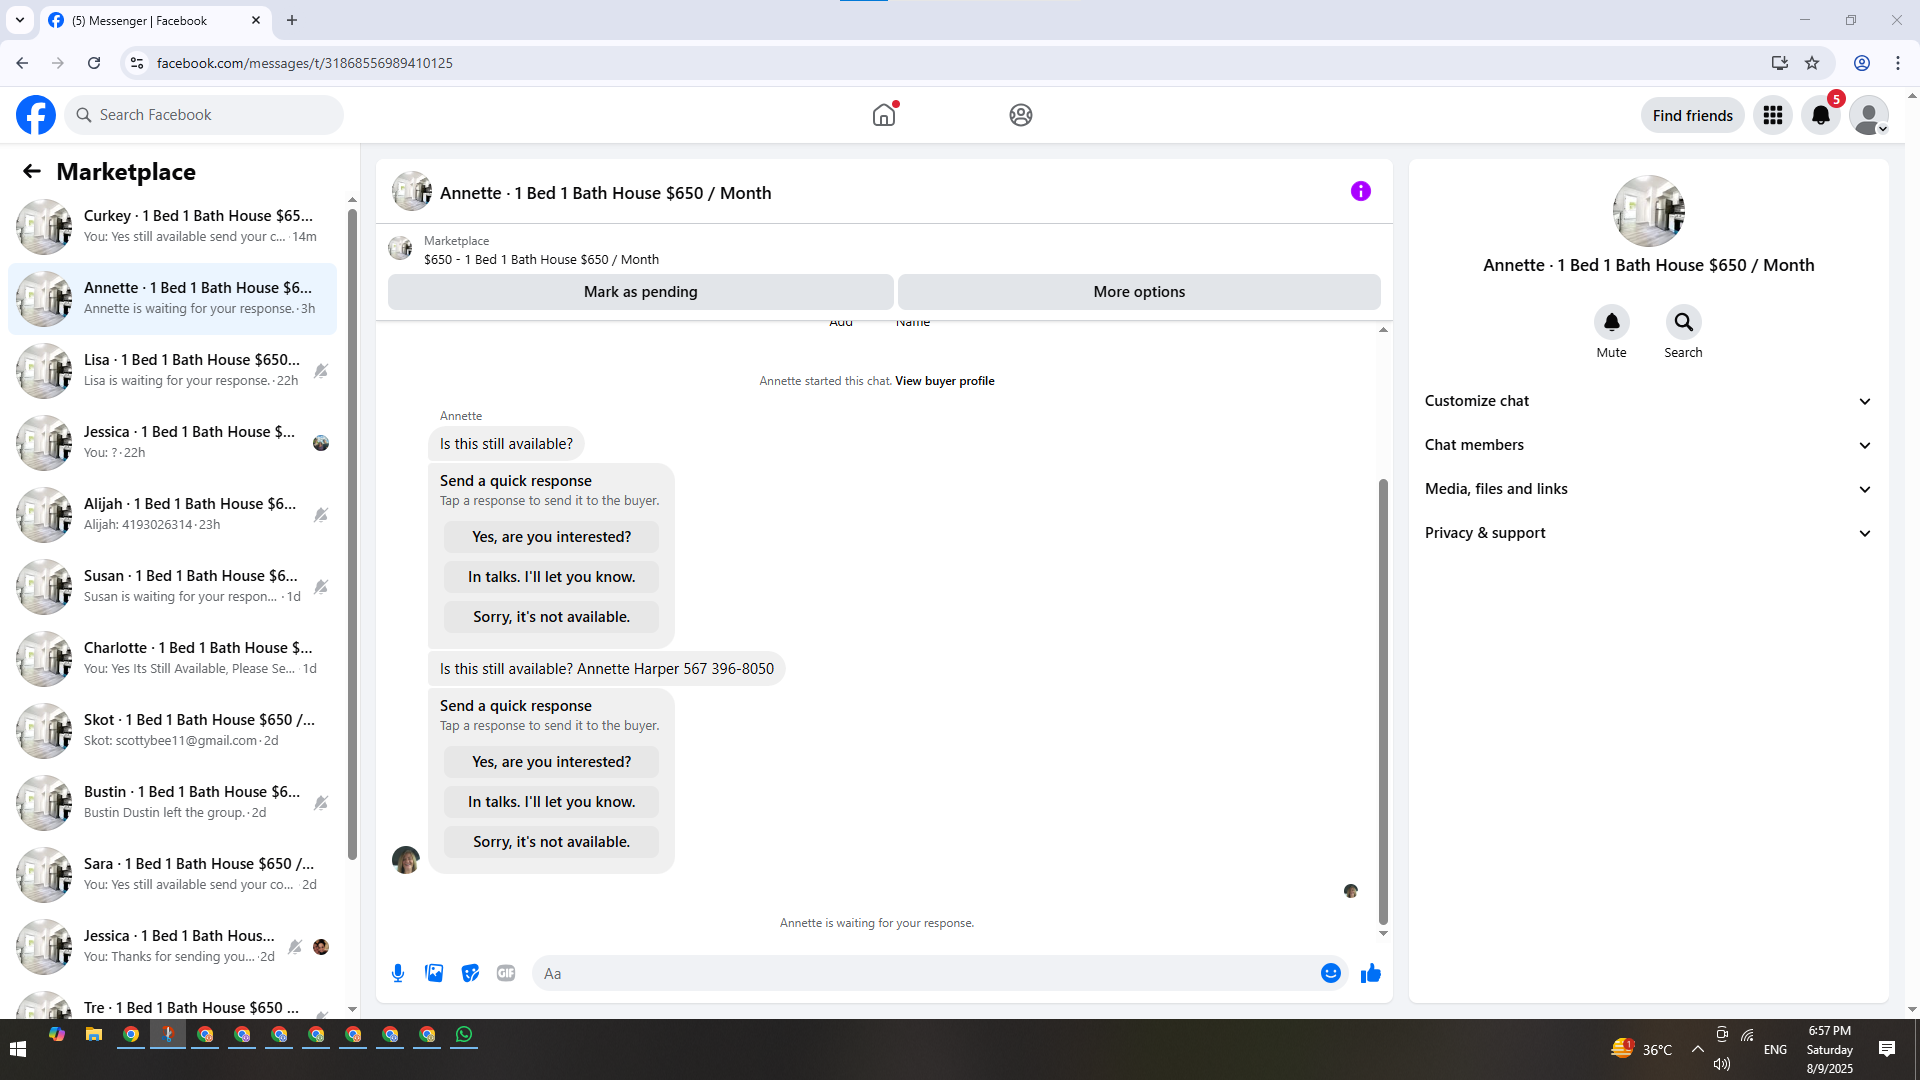The width and height of the screenshot is (1920, 1080).
Task: Search within conversation magnifier button
Action: click(1683, 322)
